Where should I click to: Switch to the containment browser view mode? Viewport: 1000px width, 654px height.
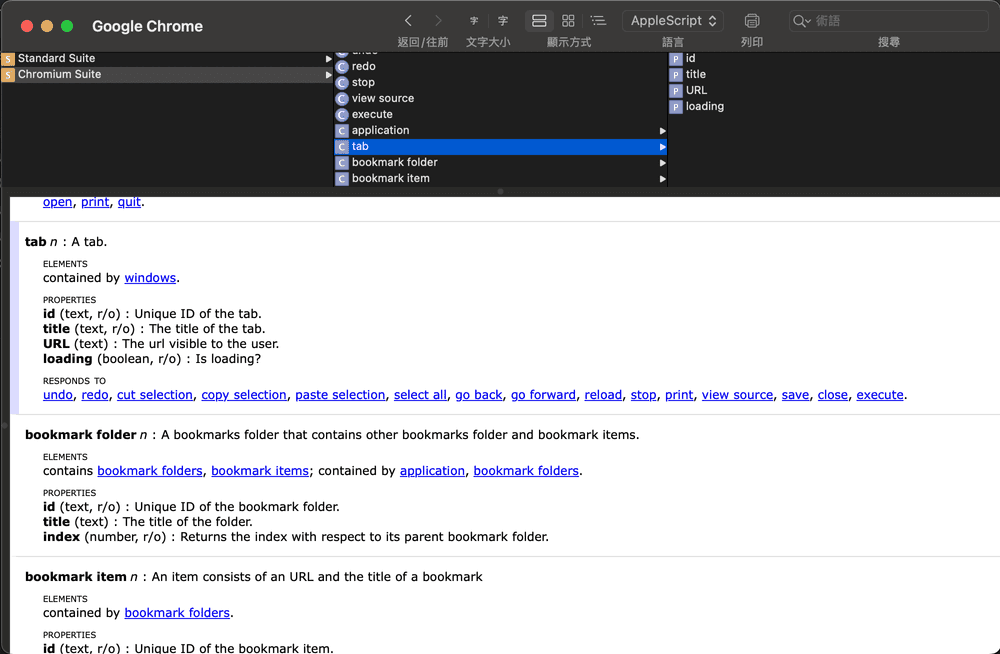pyautogui.click(x=538, y=20)
